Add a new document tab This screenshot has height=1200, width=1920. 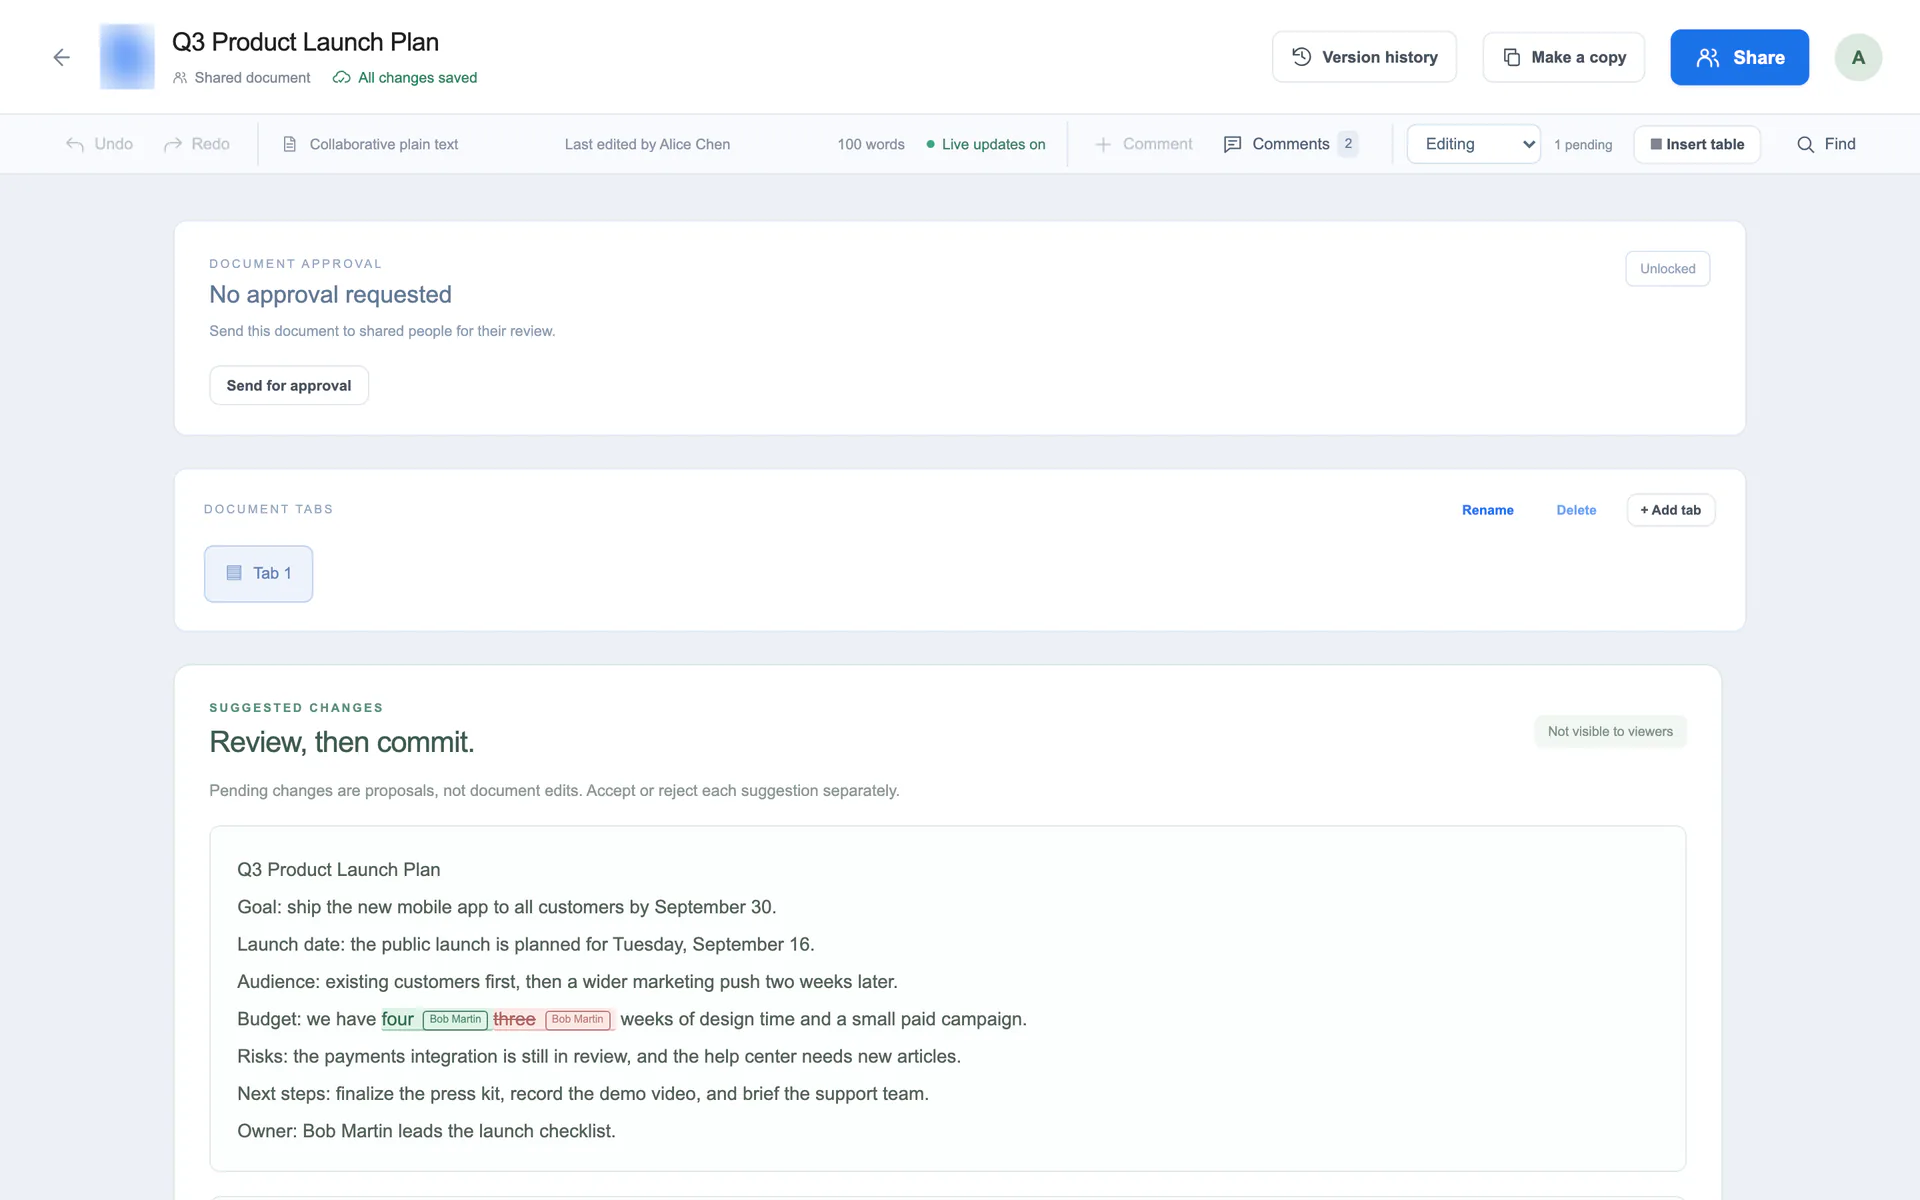point(1670,510)
